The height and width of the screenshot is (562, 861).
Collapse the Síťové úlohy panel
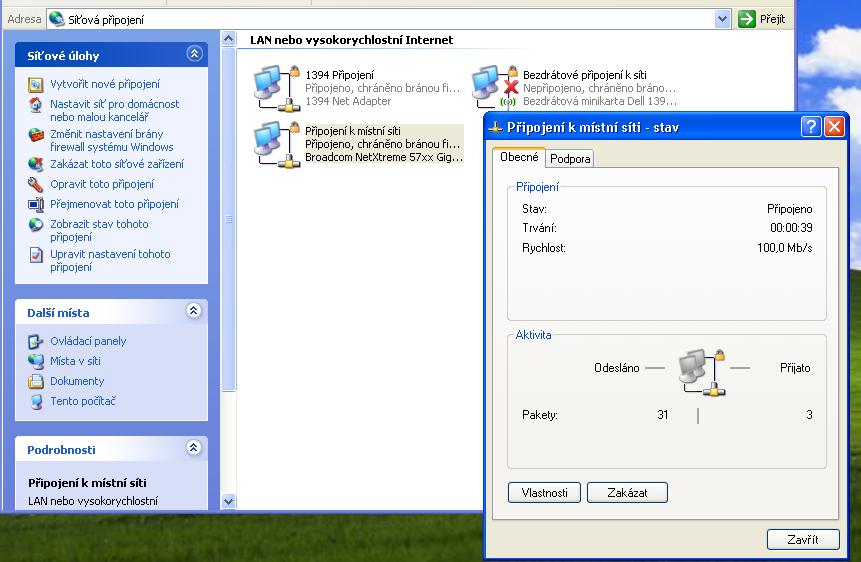click(x=194, y=54)
